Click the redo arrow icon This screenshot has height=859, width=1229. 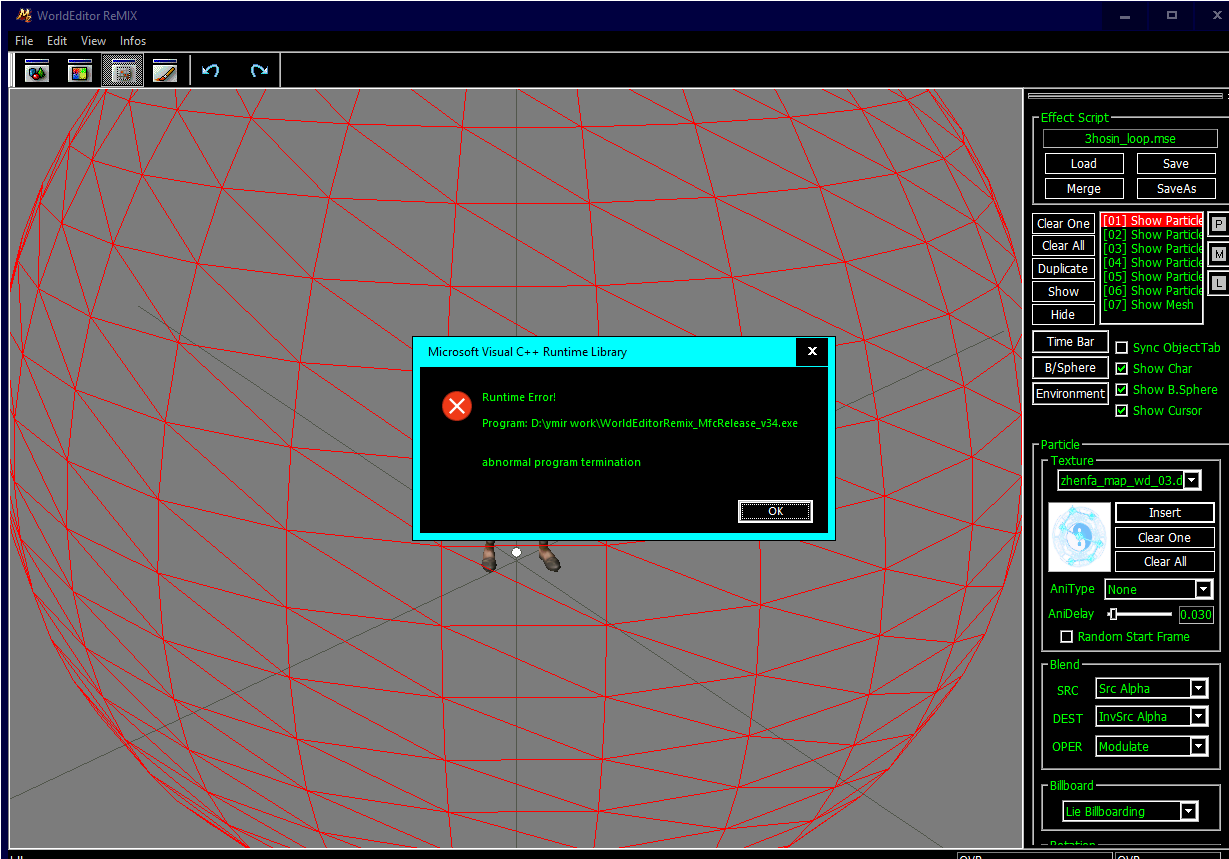click(x=259, y=70)
